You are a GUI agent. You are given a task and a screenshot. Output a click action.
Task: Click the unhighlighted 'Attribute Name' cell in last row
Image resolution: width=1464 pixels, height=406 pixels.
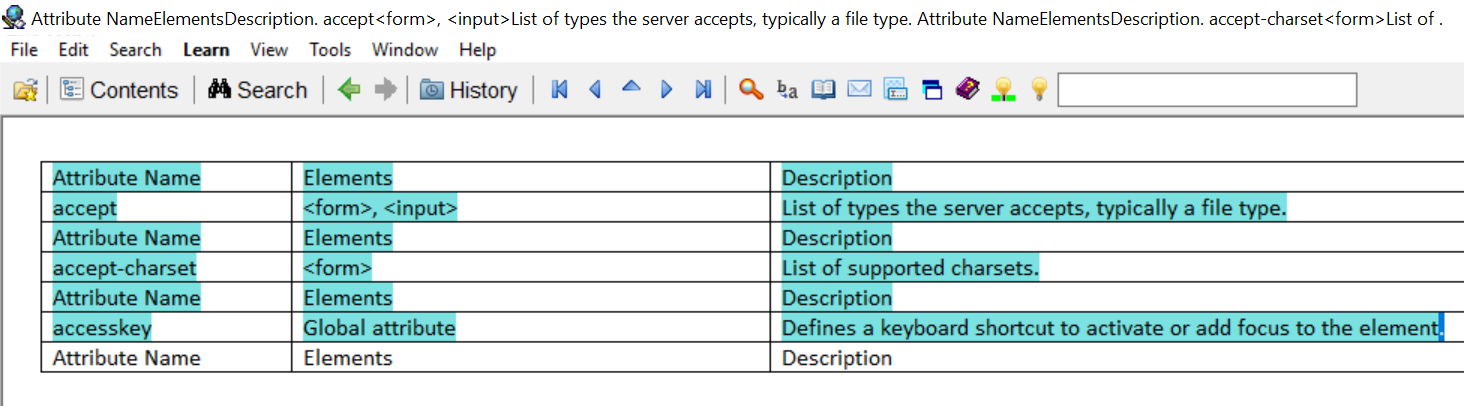pos(166,358)
